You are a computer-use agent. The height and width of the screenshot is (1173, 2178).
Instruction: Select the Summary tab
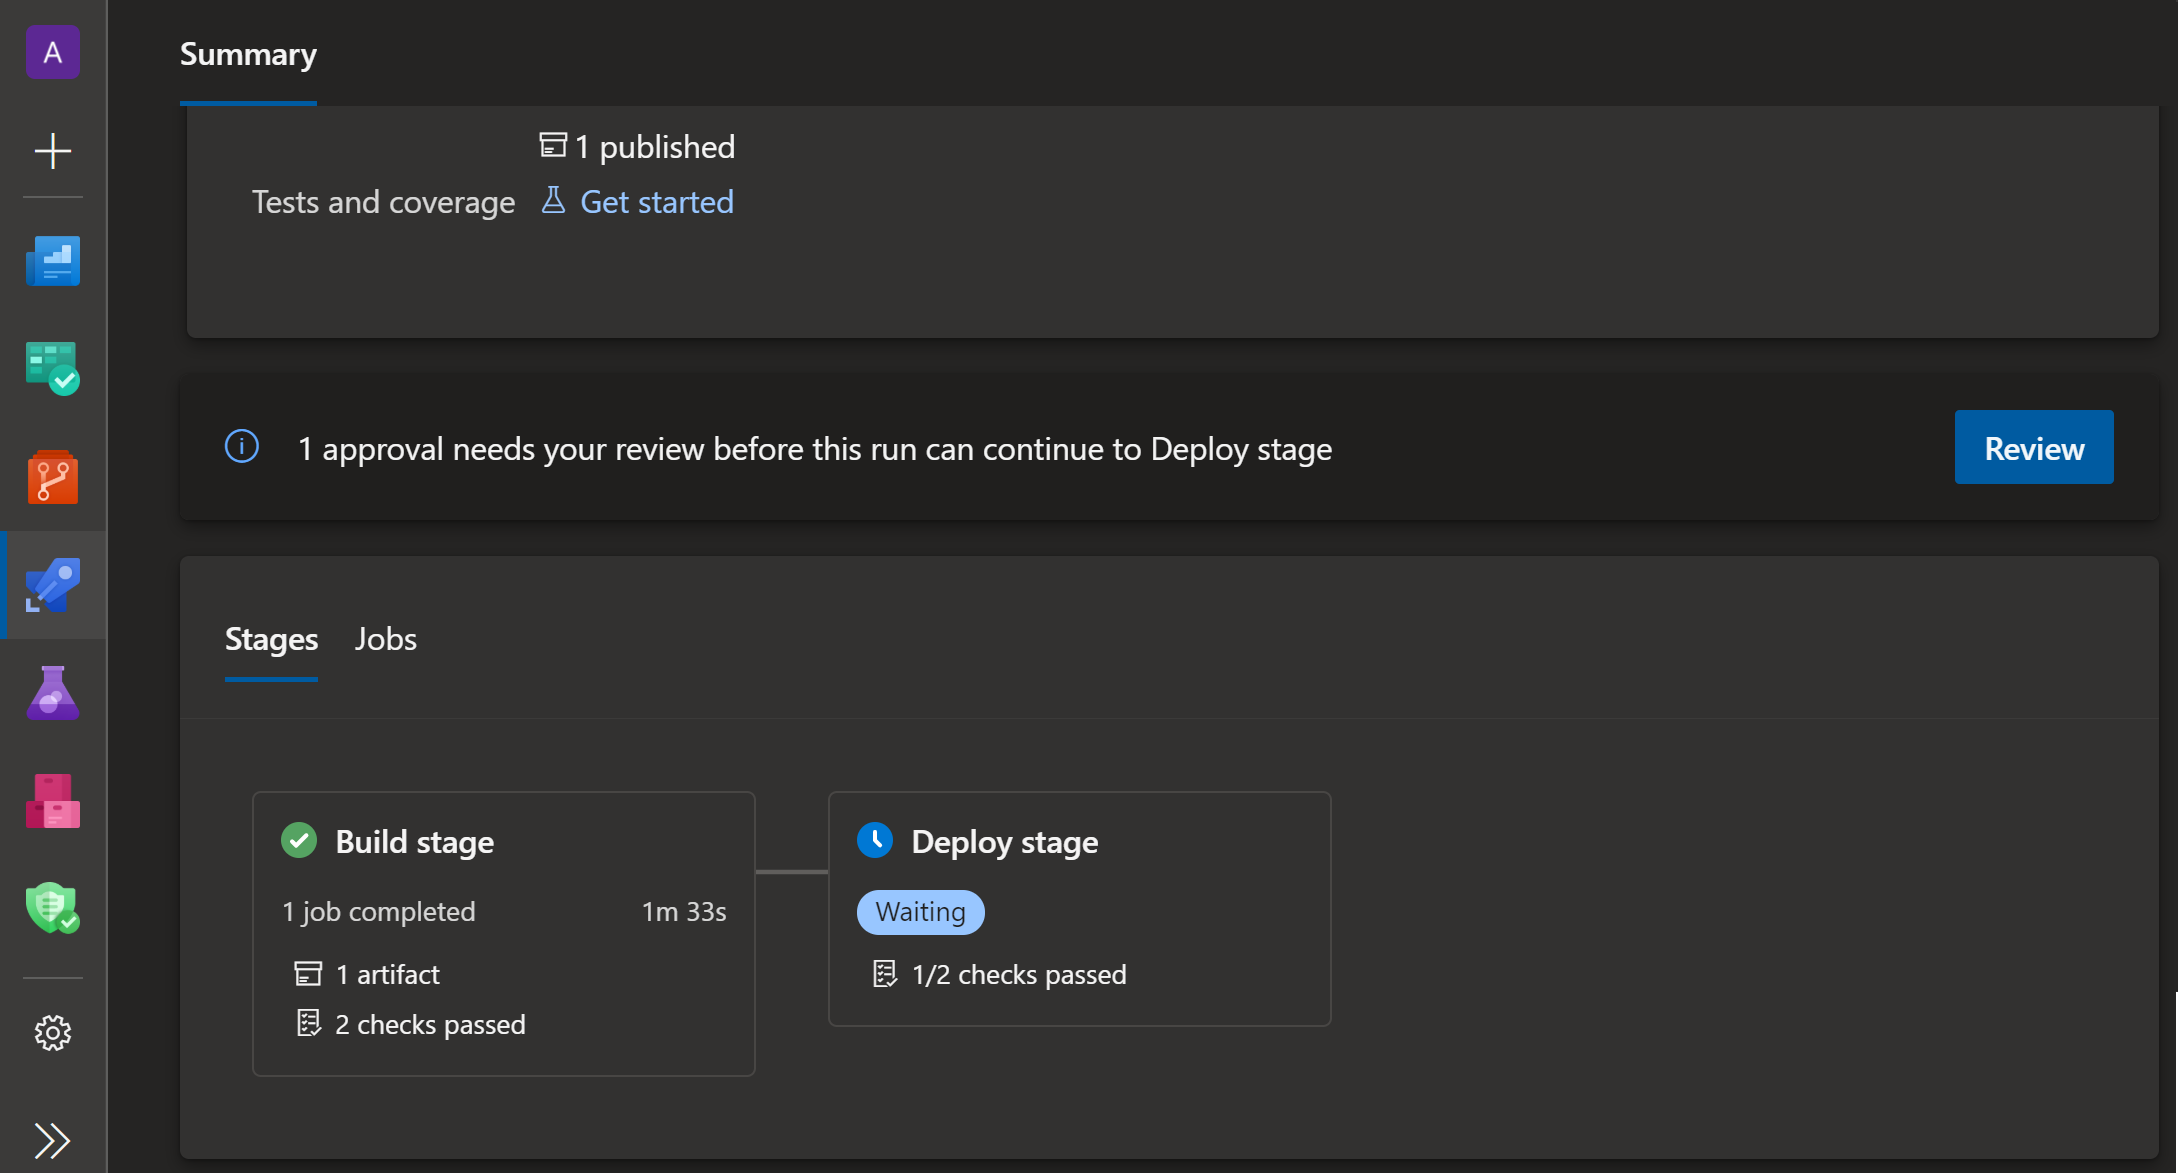tap(248, 55)
